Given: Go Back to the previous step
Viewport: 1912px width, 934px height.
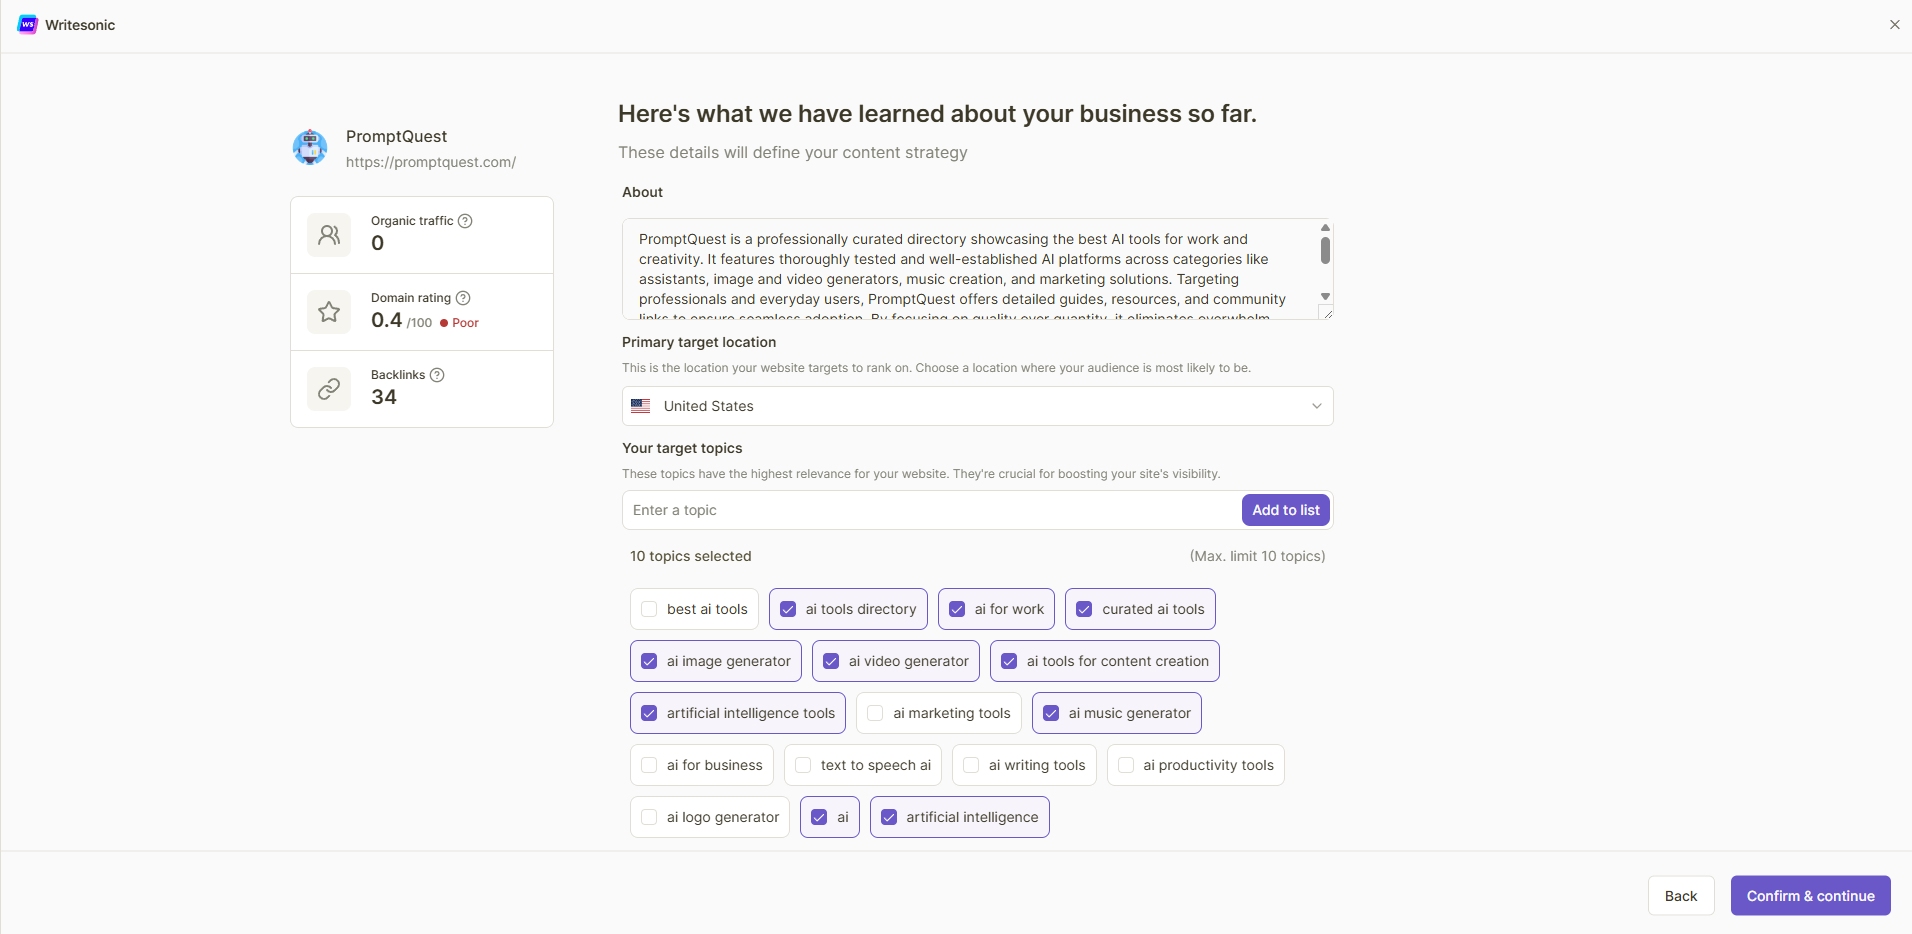Looking at the screenshot, I should pos(1680,896).
